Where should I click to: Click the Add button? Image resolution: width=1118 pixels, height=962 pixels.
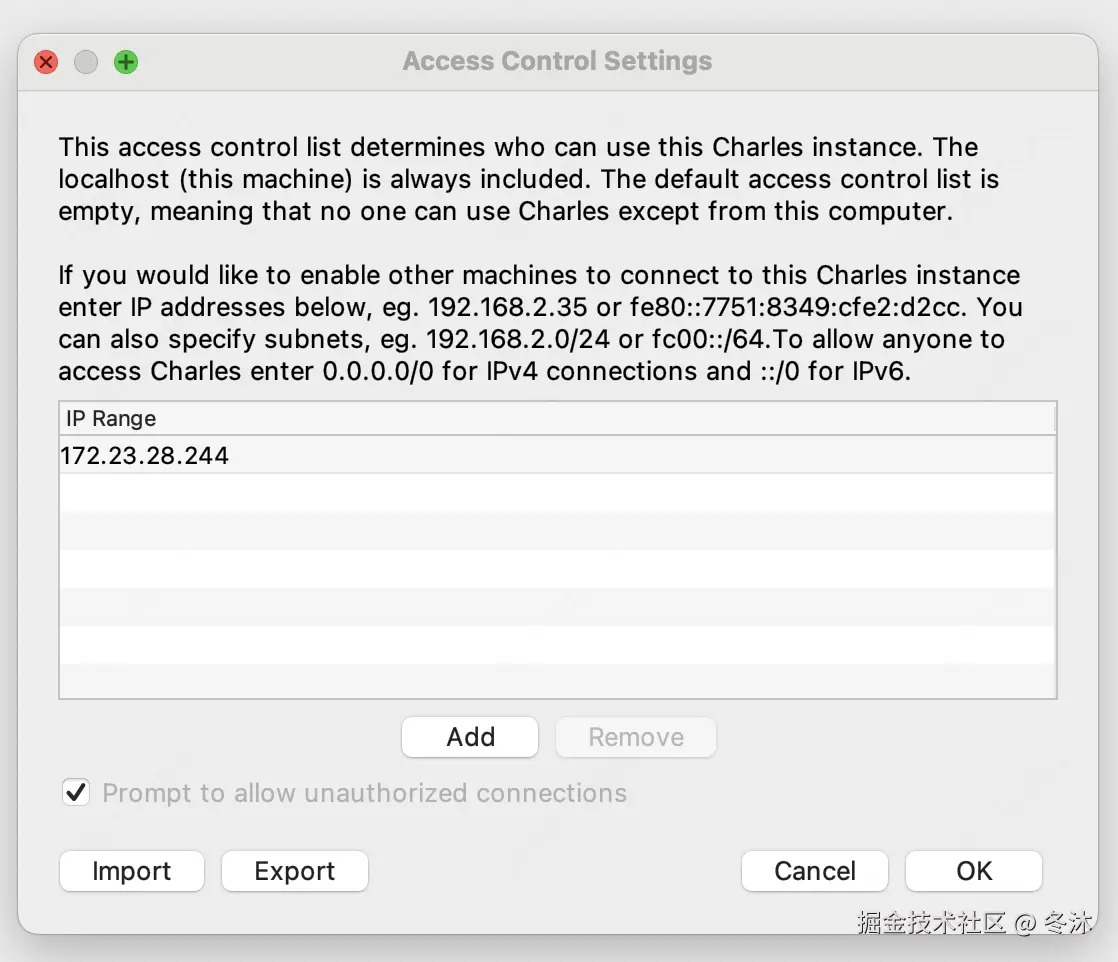pos(470,737)
